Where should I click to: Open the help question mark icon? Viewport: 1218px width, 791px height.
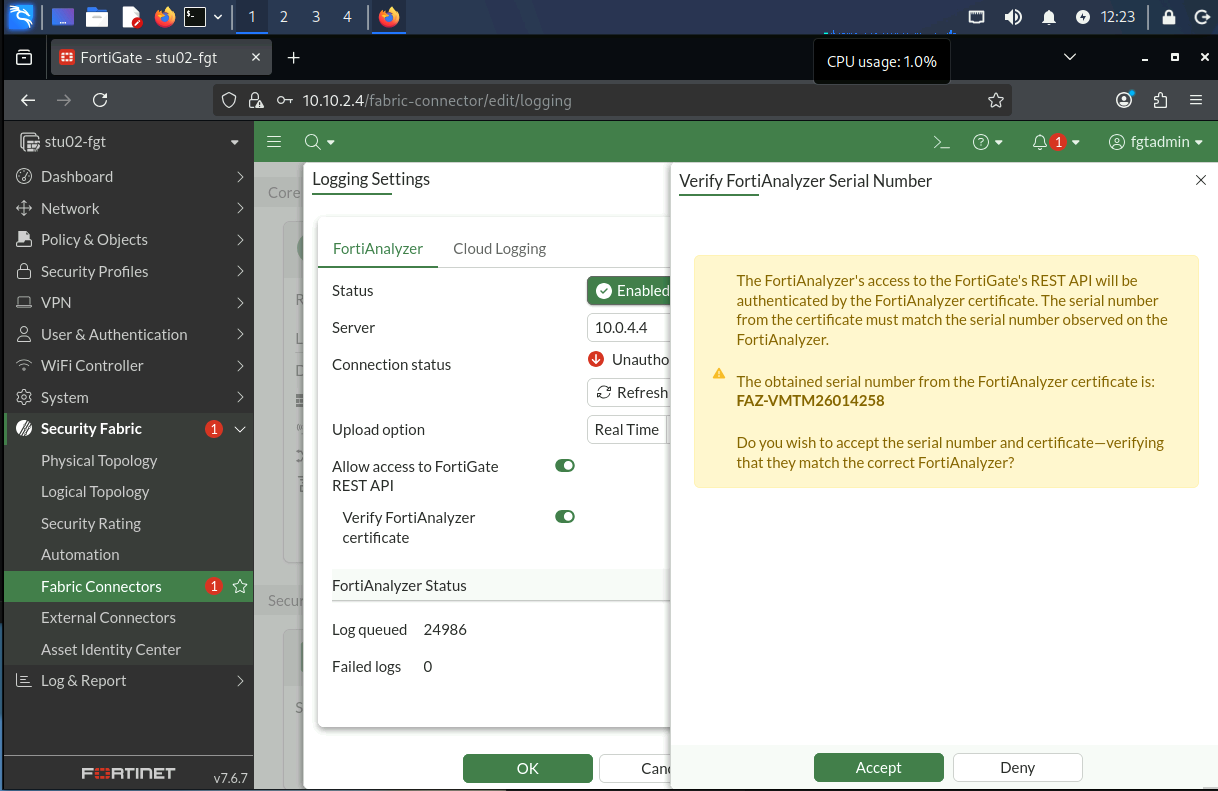click(981, 142)
